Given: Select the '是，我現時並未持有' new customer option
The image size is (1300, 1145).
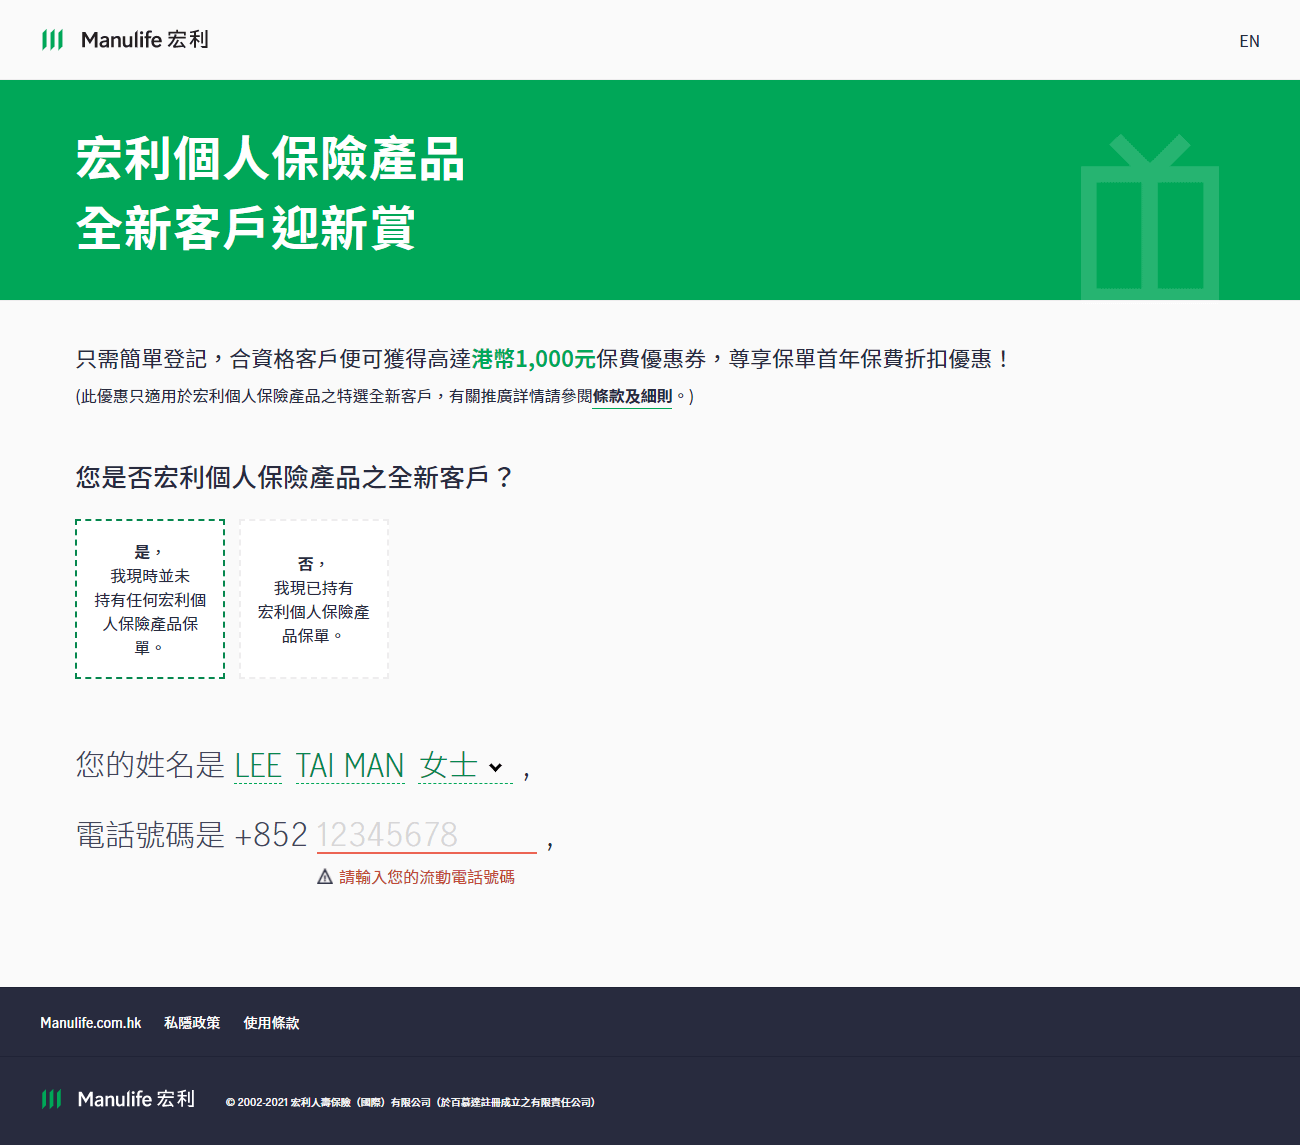Looking at the screenshot, I should (150, 599).
